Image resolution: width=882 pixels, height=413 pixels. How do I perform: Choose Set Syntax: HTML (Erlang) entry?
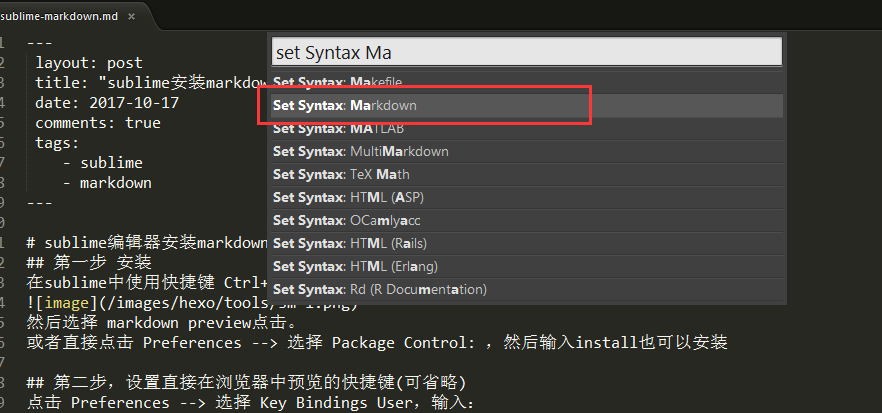(527, 266)
